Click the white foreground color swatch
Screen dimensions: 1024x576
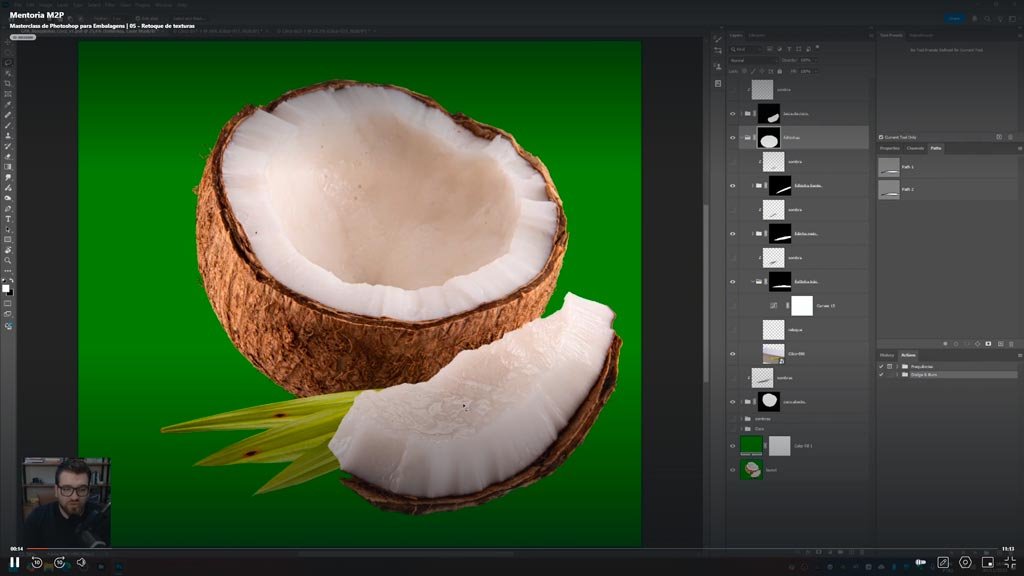point(6,288)
